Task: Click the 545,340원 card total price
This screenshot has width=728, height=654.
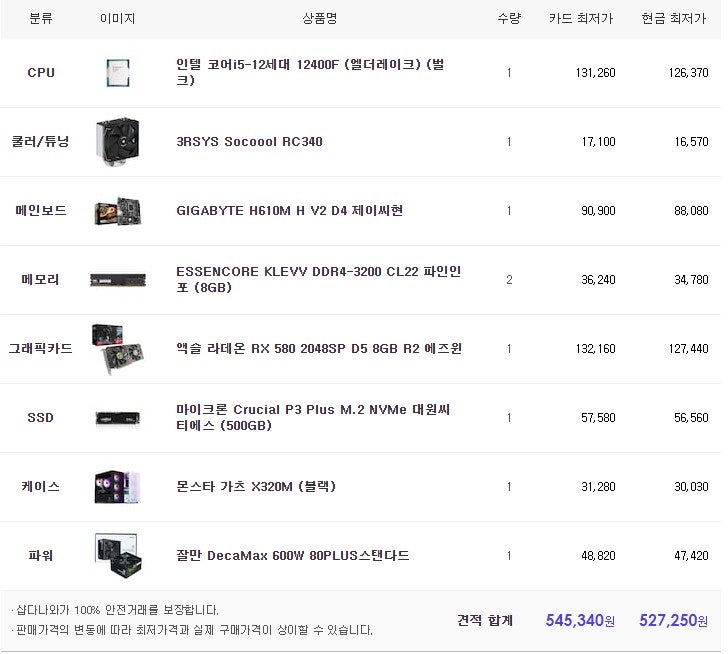Action: (x=581, y=621)
